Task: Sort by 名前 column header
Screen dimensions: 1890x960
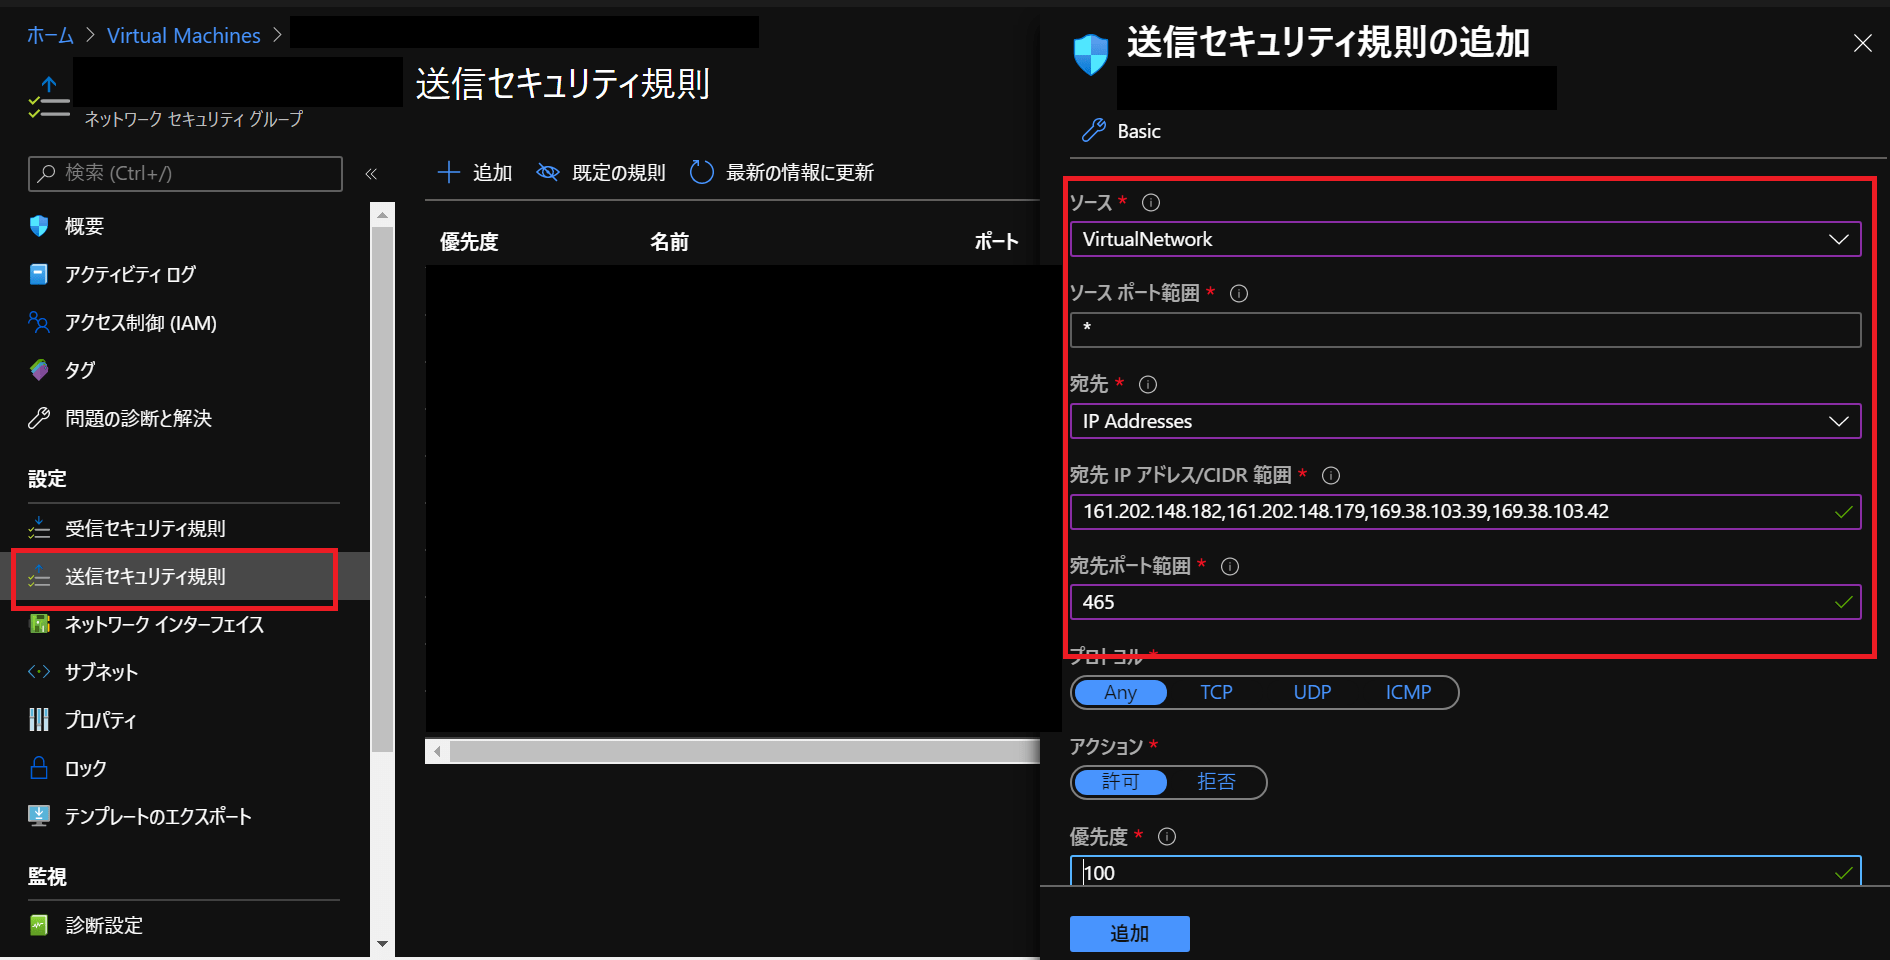Action: click(x=669, y=242)
